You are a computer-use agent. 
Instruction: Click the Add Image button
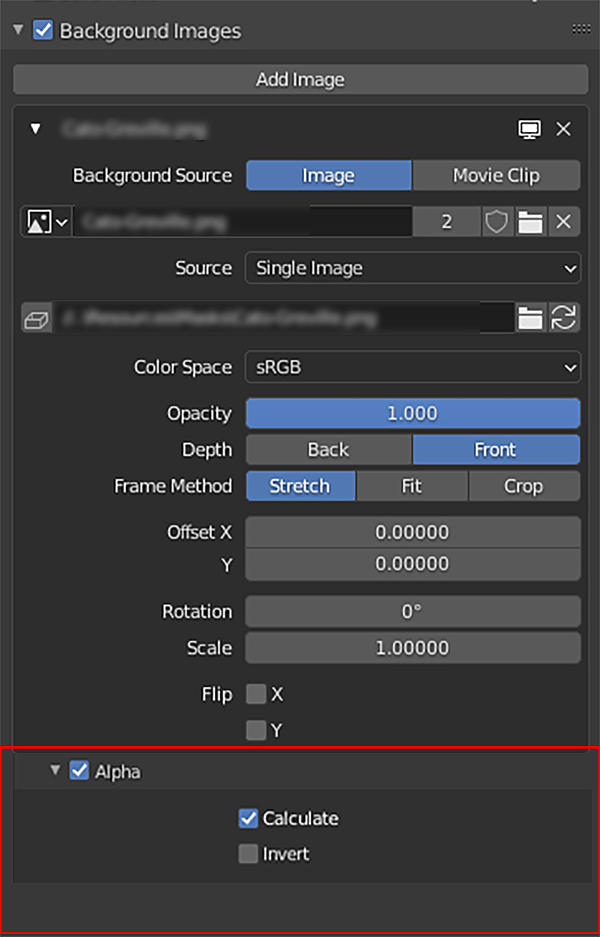pos(300,79)
